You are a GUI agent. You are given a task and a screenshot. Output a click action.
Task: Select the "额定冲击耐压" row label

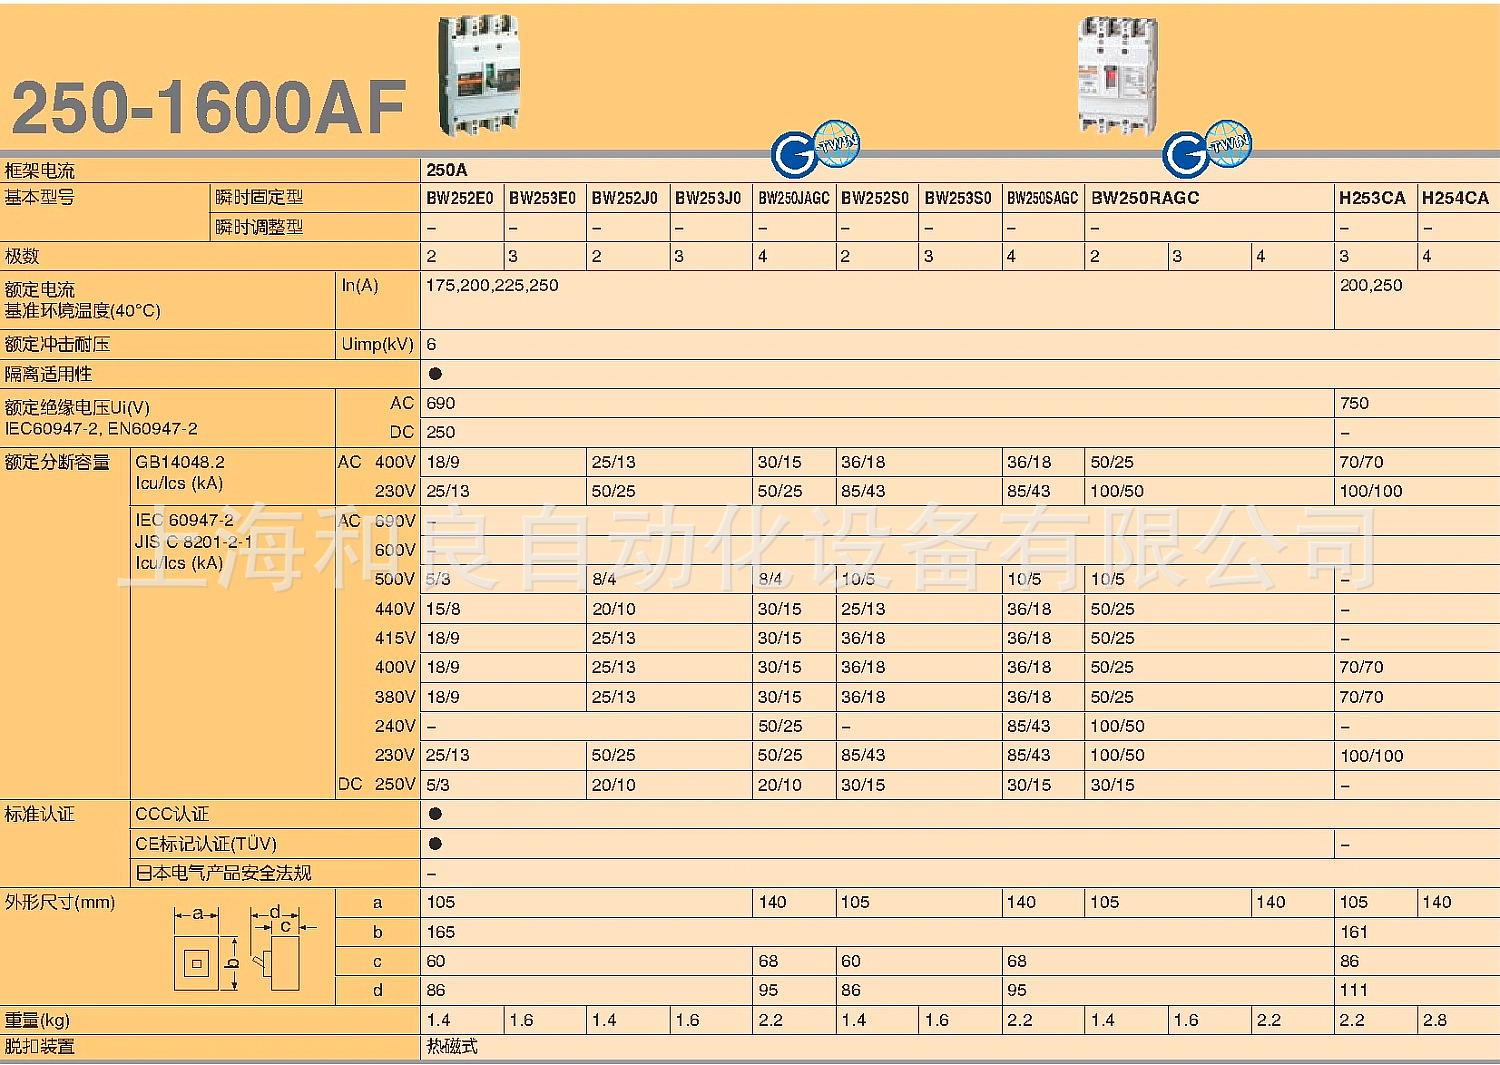(x=57, y=344)
